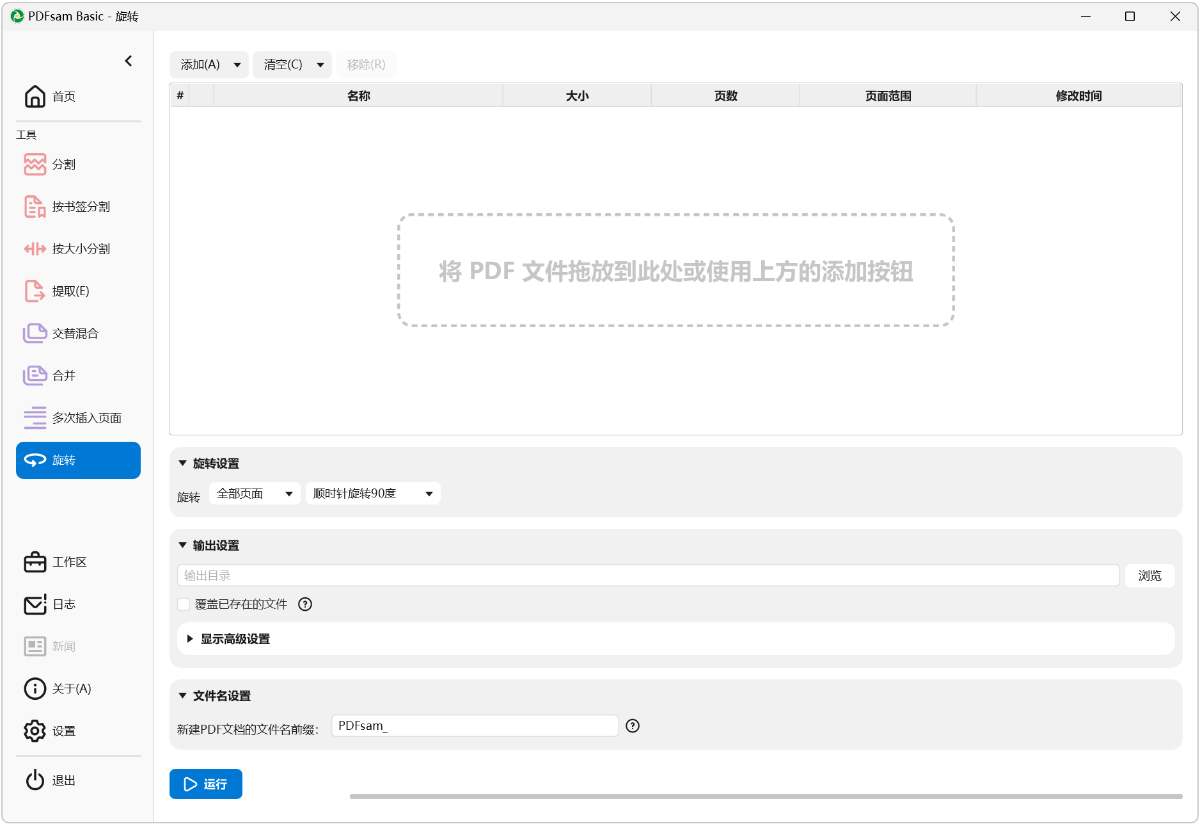Open 按书签分割 split by bookmarks tool
The width and height of the screenshot is (1200, 824).
point(78,207)
